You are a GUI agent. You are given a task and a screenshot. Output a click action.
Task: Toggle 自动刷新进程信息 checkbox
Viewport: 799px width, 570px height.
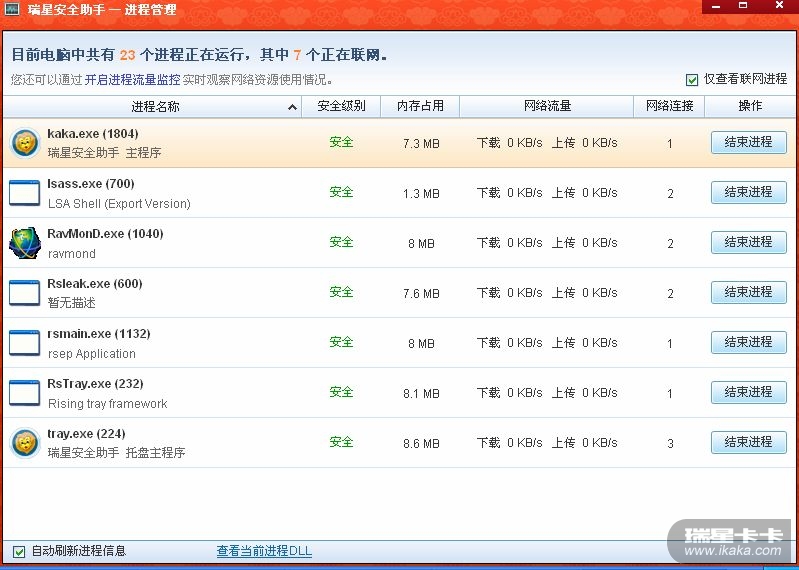point(19,551)
